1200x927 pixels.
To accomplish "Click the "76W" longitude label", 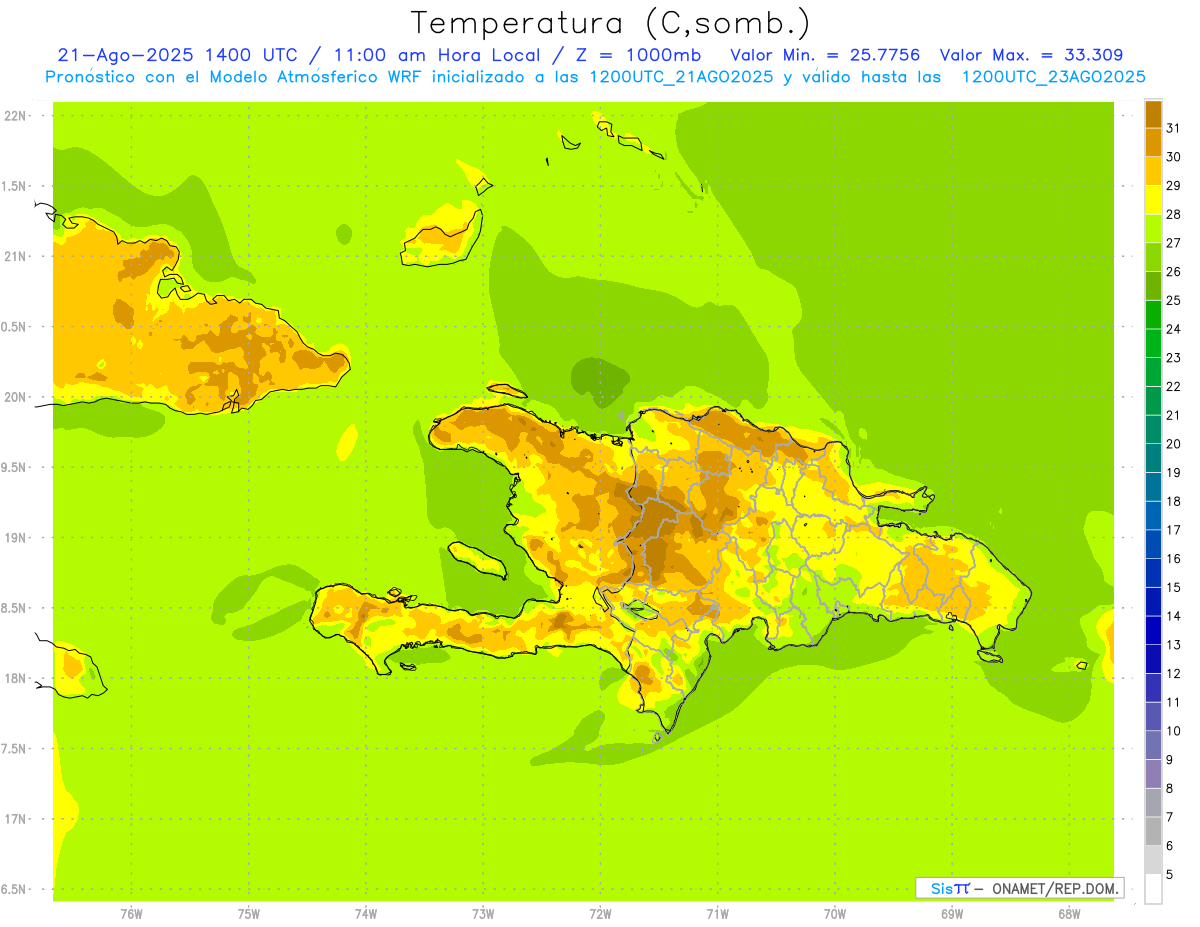I will pyautogui.click(x=132, y=914).
